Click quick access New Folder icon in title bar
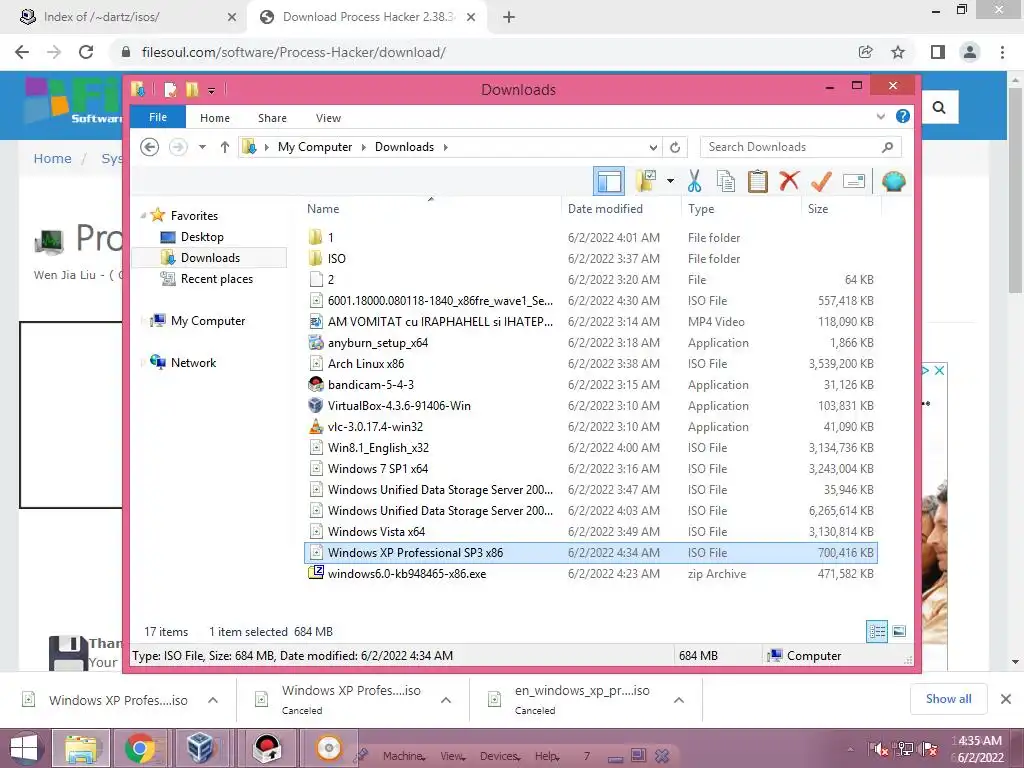The image size is (1024, 768). [x=191, y=89]
